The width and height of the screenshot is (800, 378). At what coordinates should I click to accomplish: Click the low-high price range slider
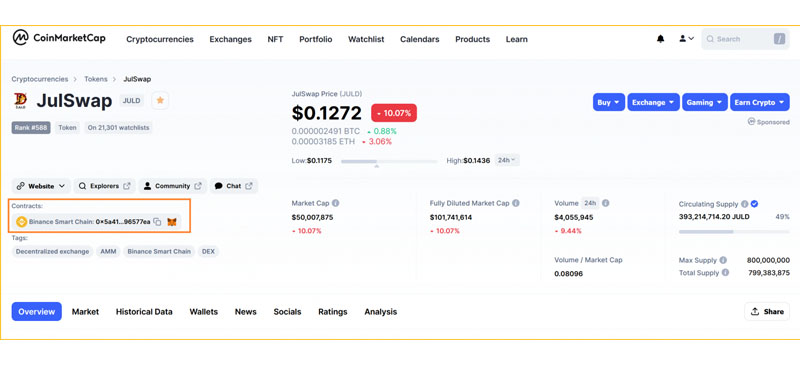(x=389, y=162)
